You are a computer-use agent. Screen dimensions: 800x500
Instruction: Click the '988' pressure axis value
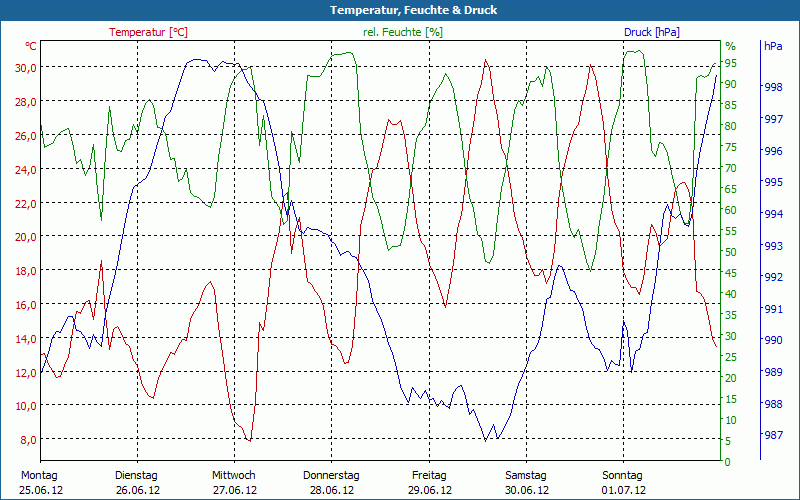pyautogui.click(x=773, y=404)
